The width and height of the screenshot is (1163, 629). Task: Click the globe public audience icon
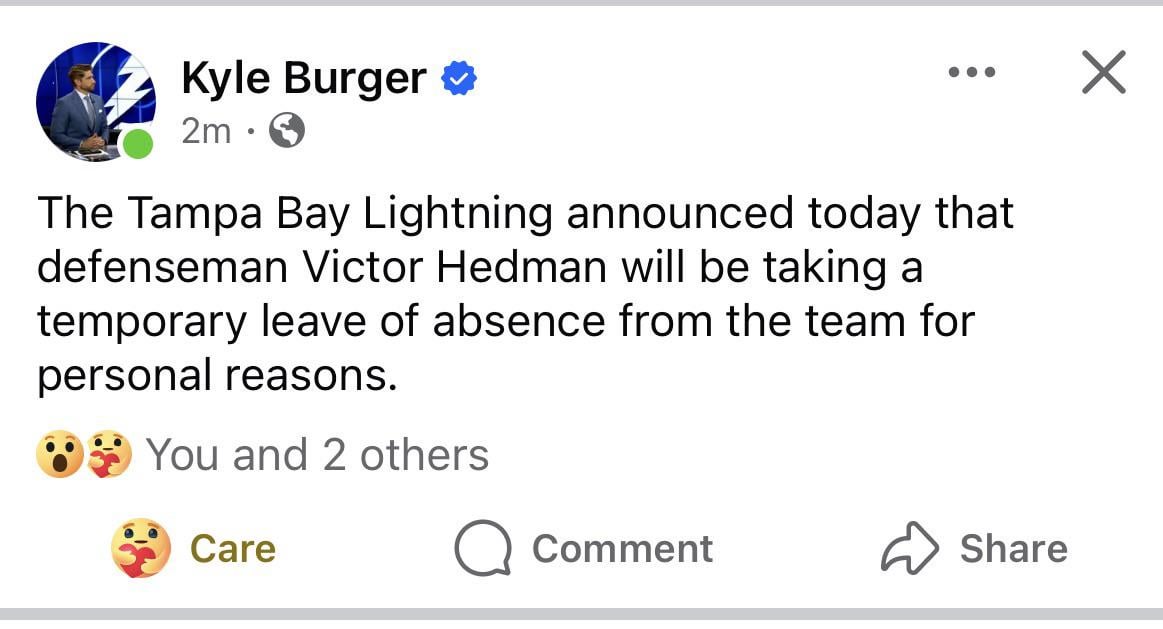tap(287, 131)
